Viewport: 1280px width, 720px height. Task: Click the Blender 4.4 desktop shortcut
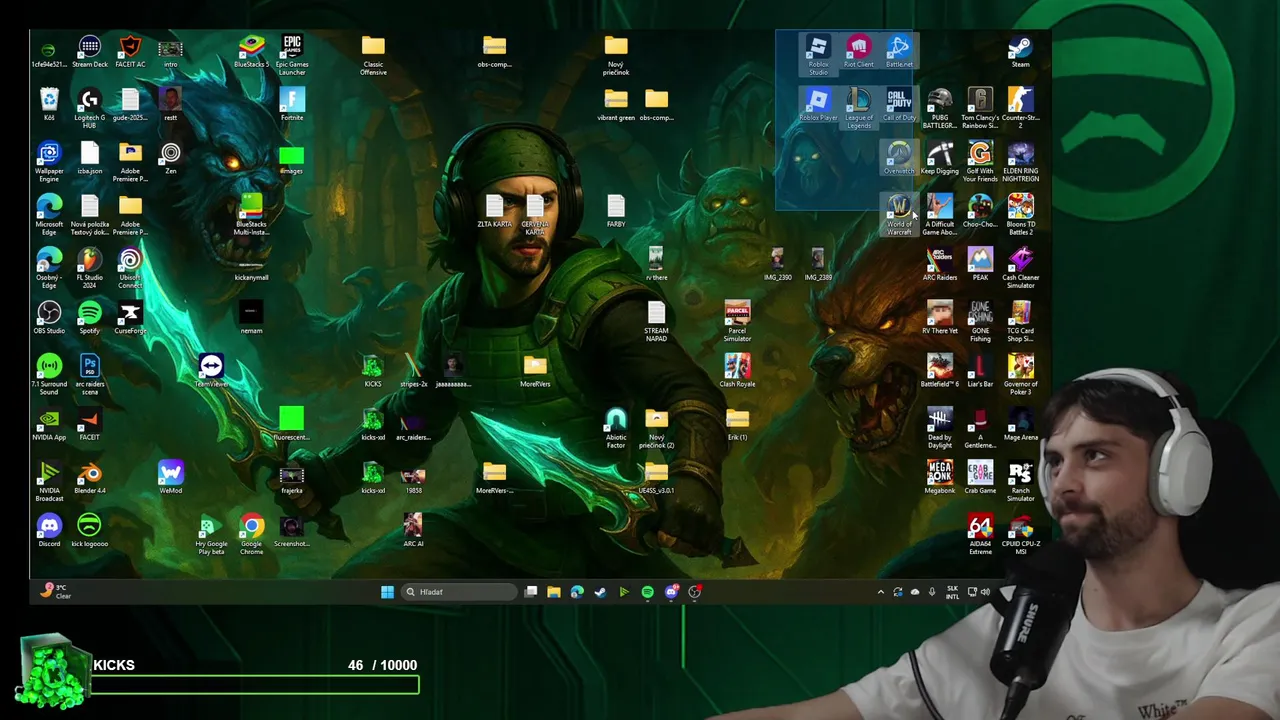tap(90, 477)
